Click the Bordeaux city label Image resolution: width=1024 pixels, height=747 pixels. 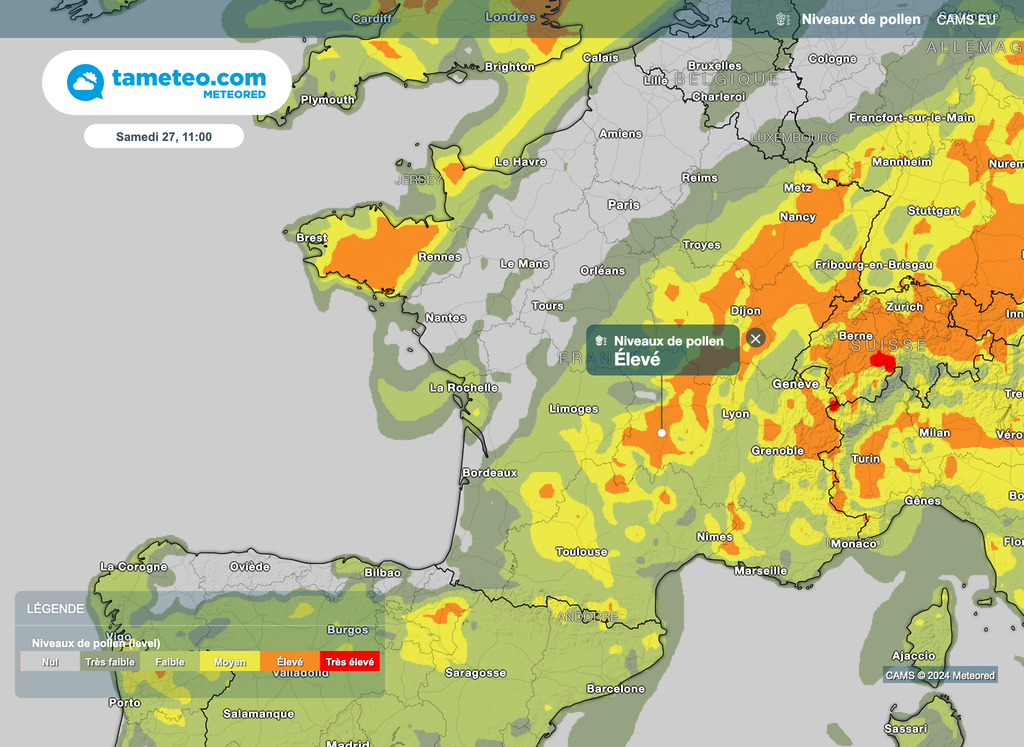tap(490, 472)
